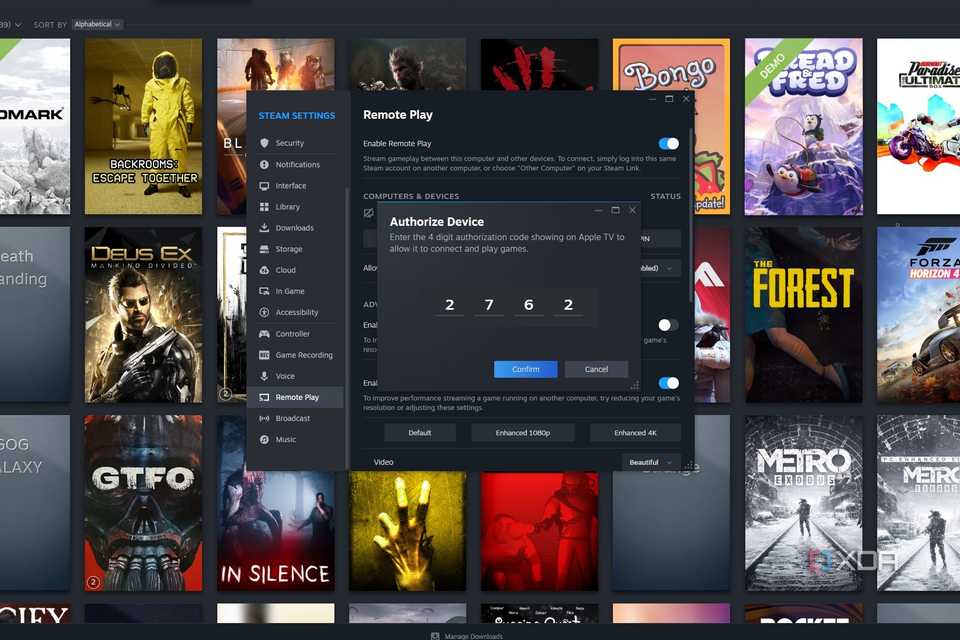
Task: Open Cloud settings via the cloud icon
Action: (267, 269)
